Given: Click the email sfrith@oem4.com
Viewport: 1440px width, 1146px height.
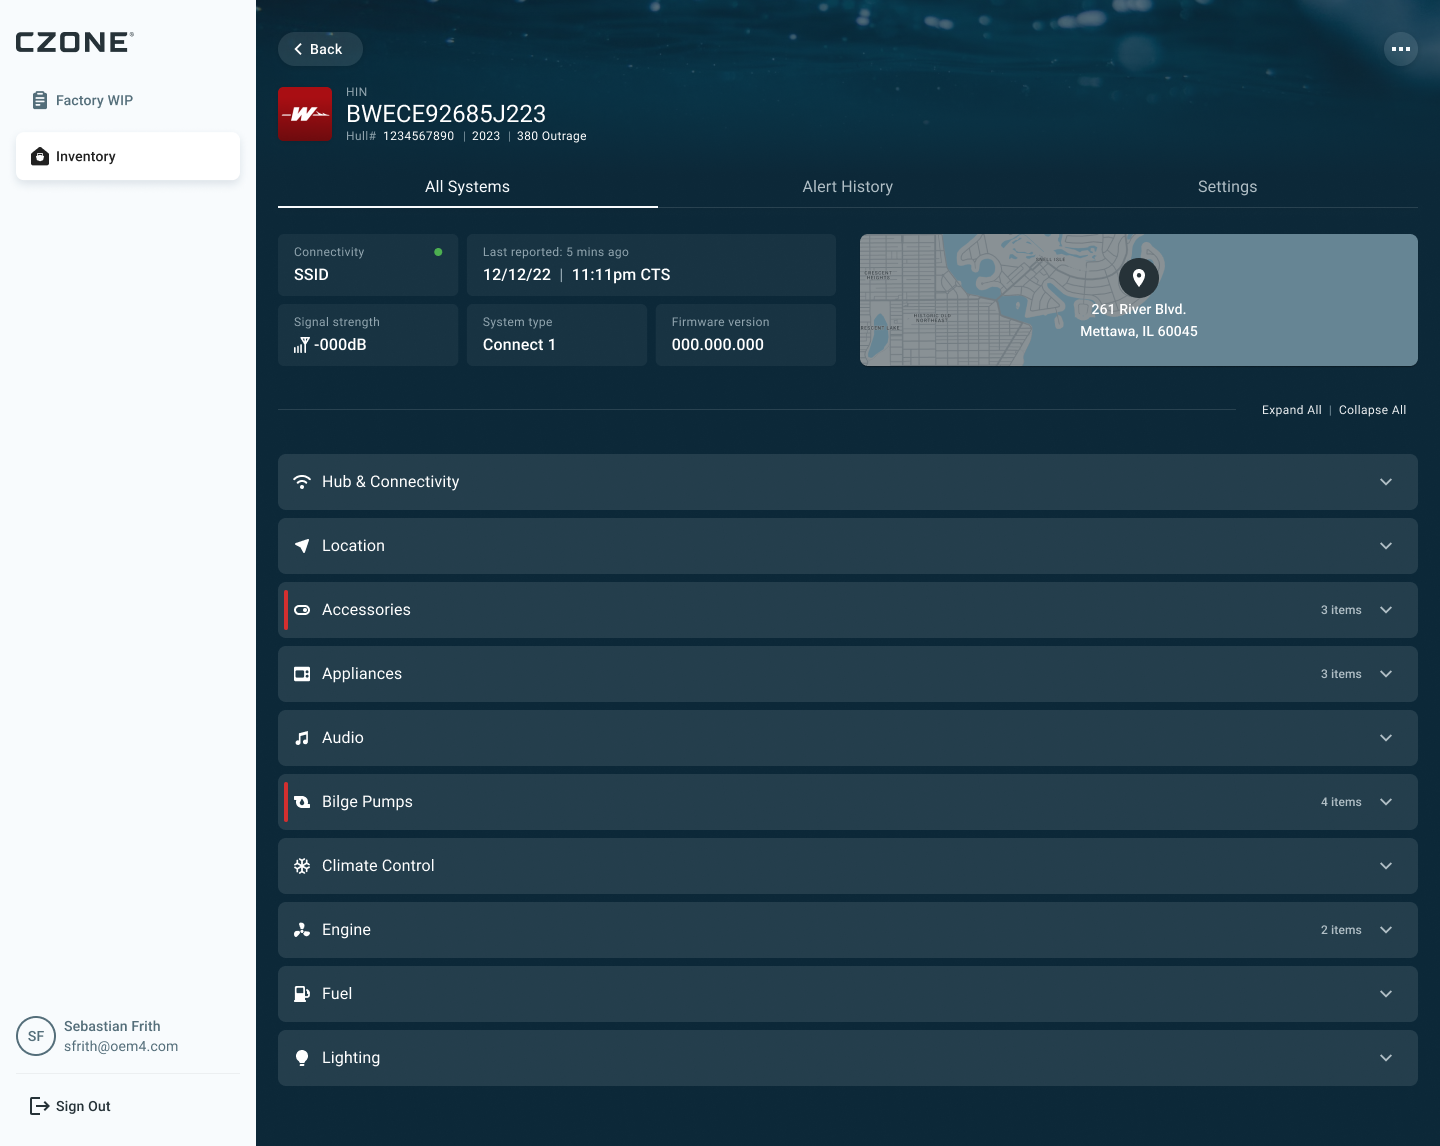Looking at the screenshot, I should [121, 1047].
